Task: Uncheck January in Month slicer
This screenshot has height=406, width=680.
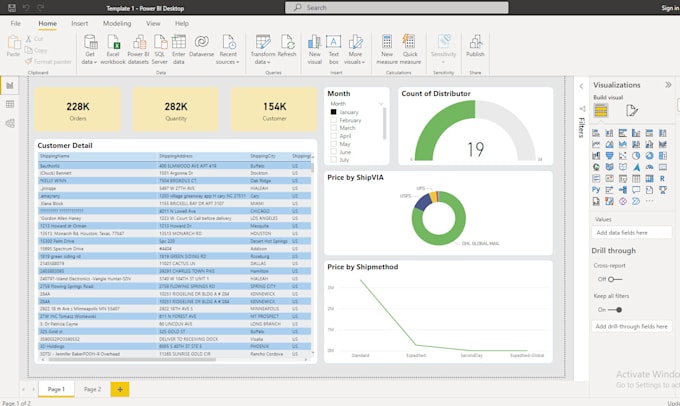Action: 333,112
